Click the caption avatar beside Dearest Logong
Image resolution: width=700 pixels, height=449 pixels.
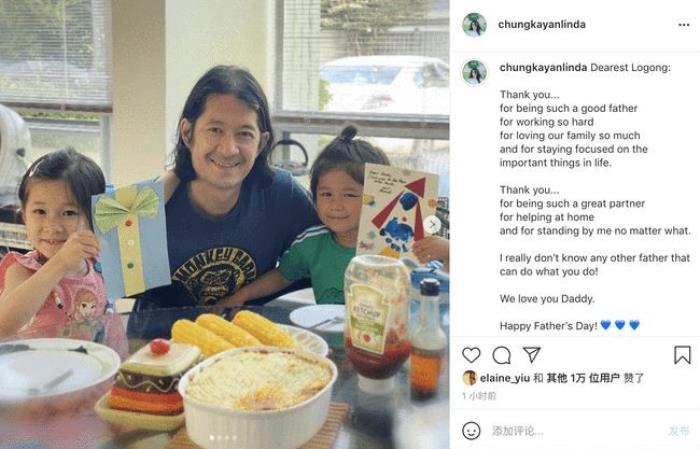pyautogui.click(x=474, y=72)
